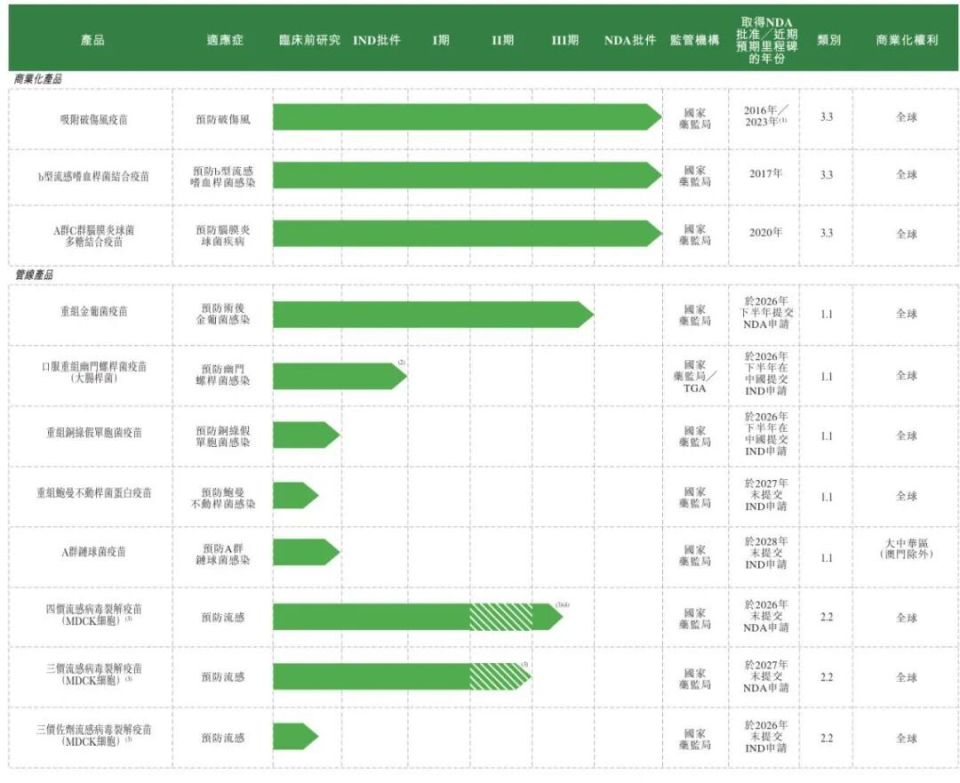Click the 吸附破傷風疫苗 product name
The height and width of the screenshot is (783, 960).
pyautogui.click(x=93, y=118)
